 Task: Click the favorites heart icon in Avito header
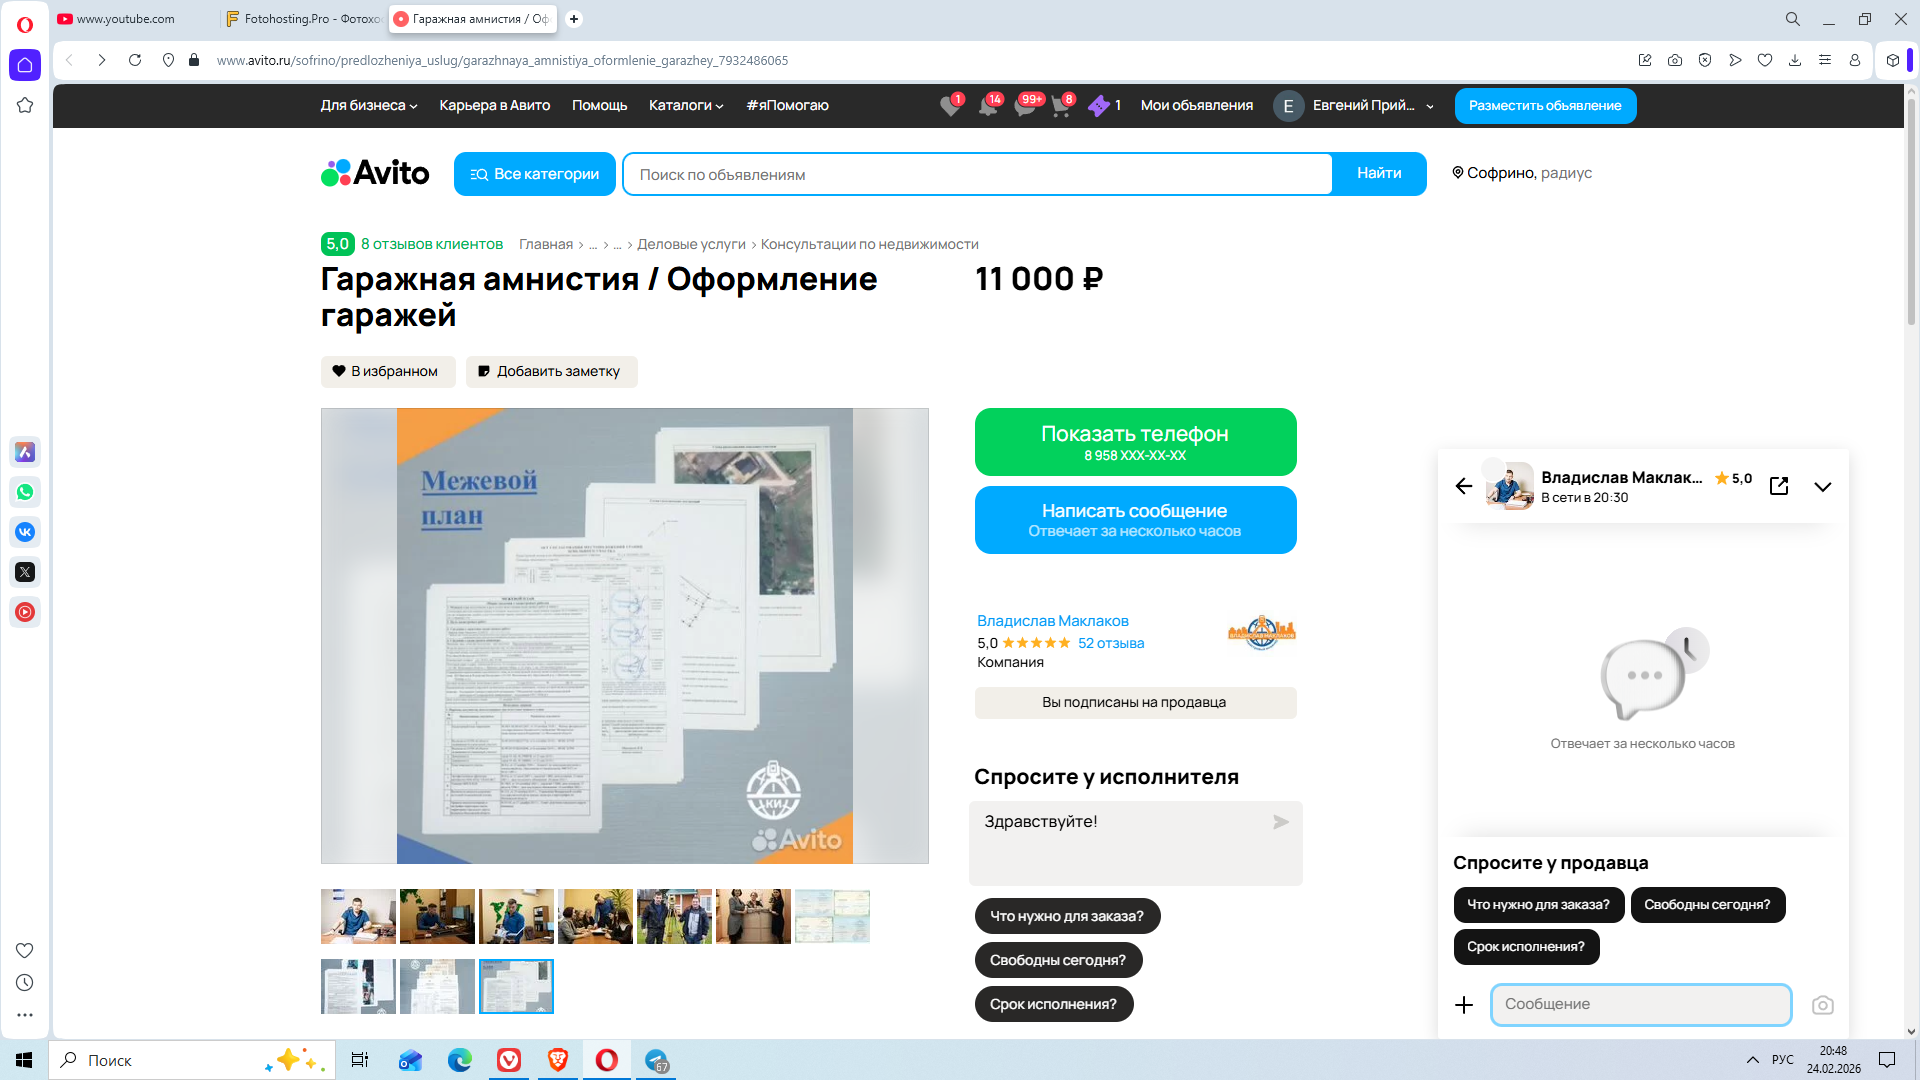[x=949, y=106]
